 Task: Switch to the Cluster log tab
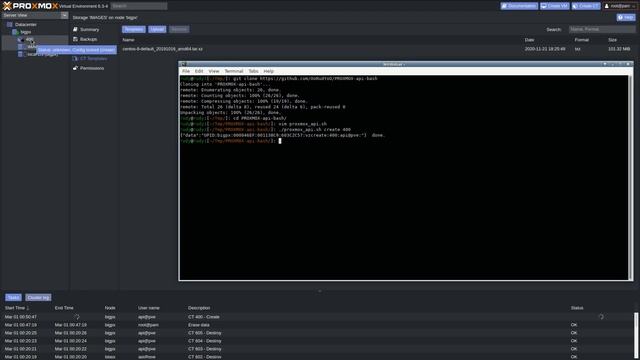(38, 298)
